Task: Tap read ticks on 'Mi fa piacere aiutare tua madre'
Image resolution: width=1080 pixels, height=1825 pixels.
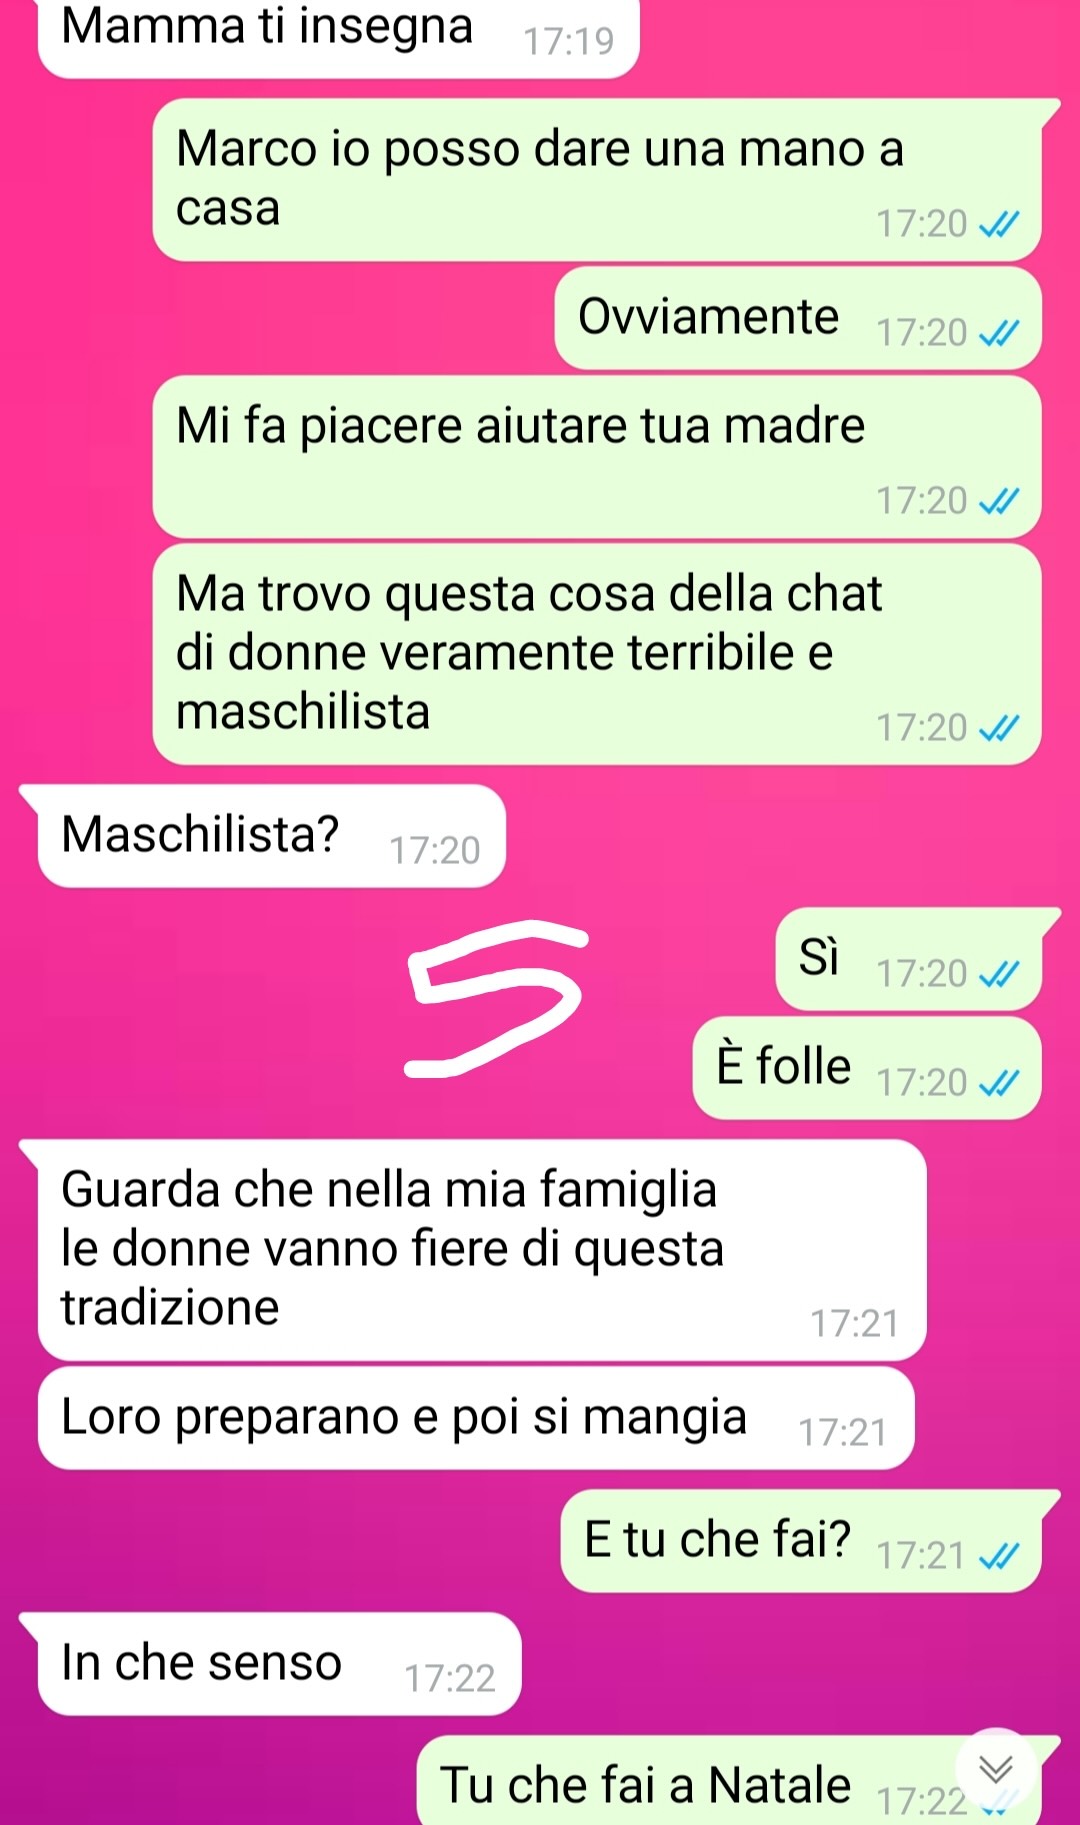Action: click(x=998, y=500)
